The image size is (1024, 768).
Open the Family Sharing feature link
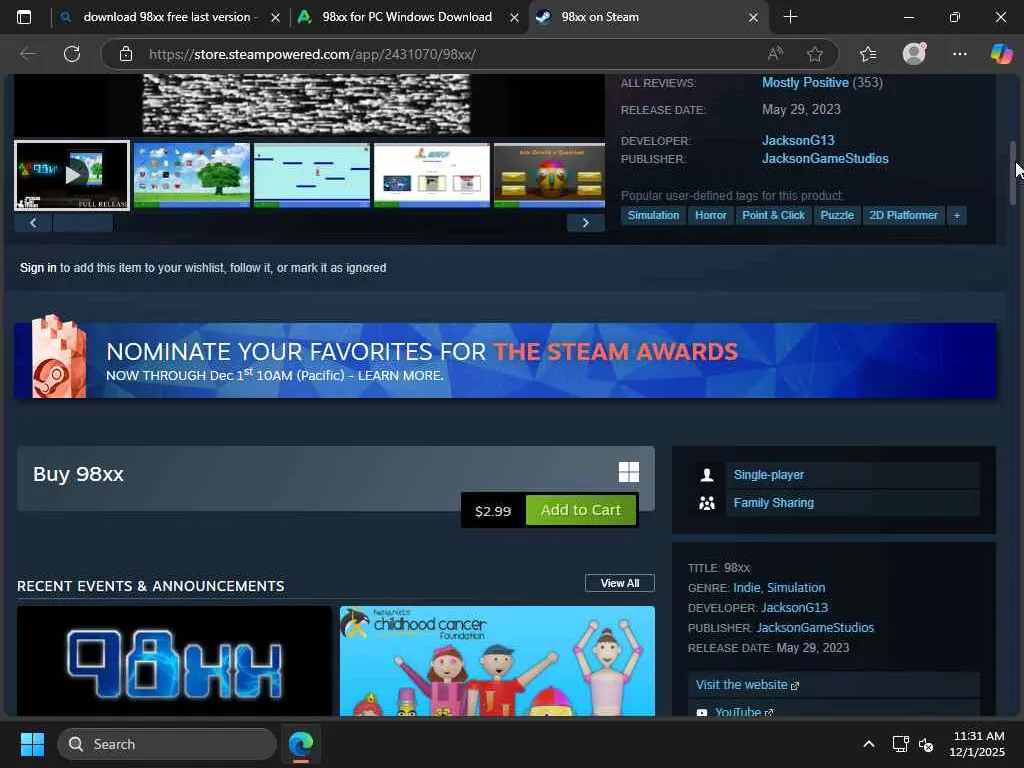tap(773, 503)
